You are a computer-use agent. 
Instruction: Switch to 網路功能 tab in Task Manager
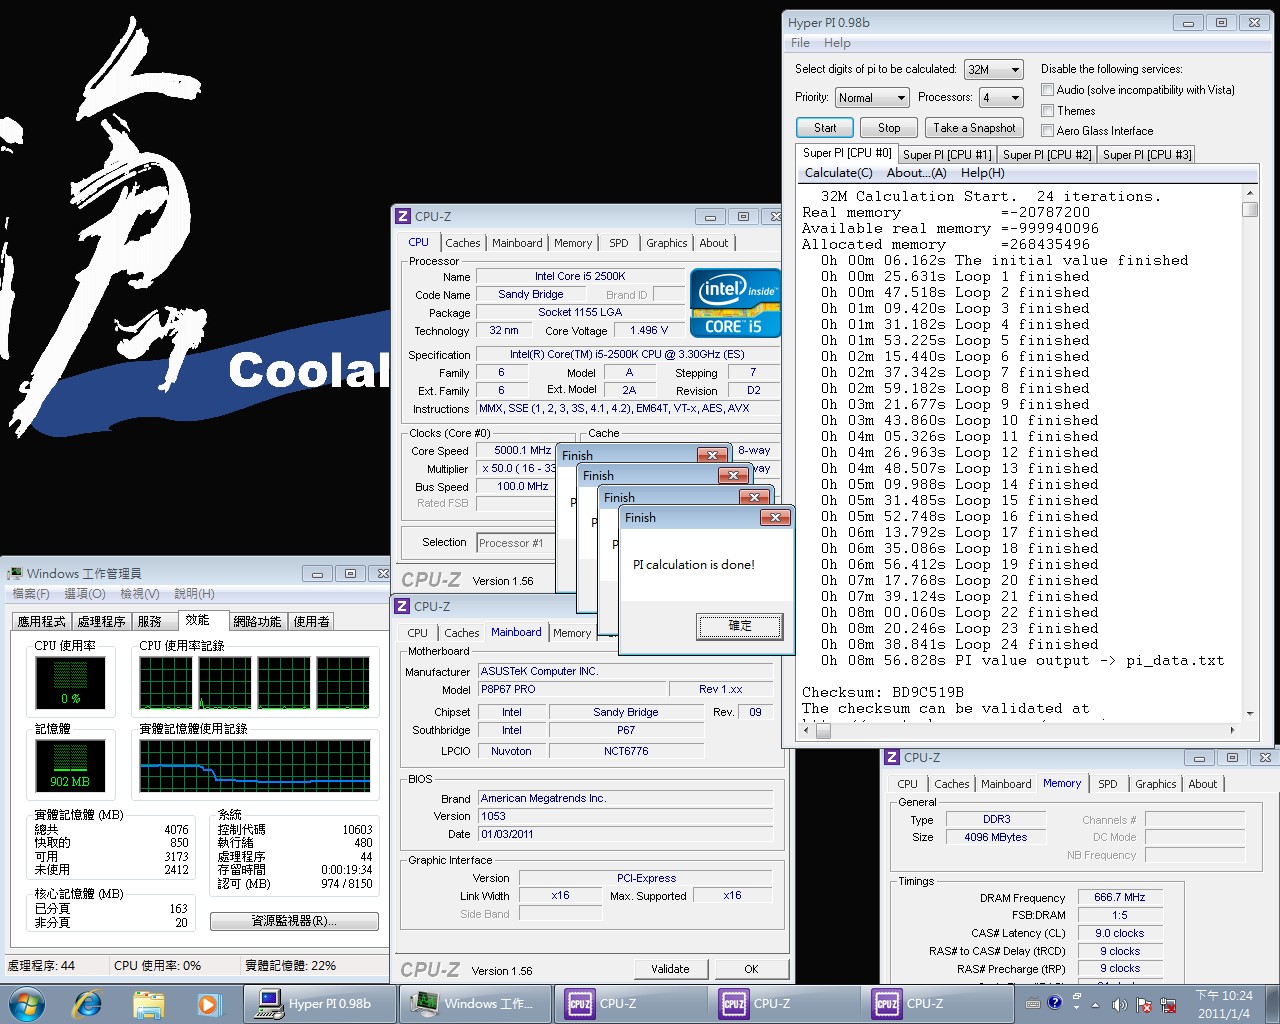[x=257, y=622]
